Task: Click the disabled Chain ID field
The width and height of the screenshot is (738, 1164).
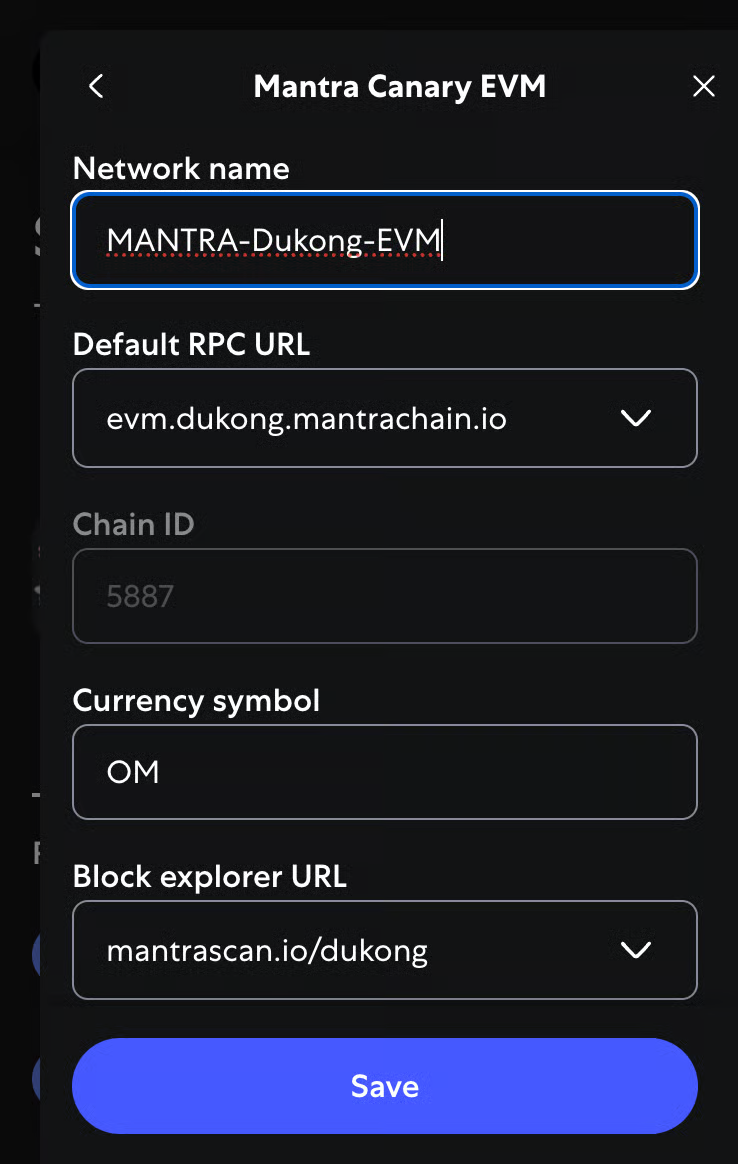Action: (x=385, y=596)
